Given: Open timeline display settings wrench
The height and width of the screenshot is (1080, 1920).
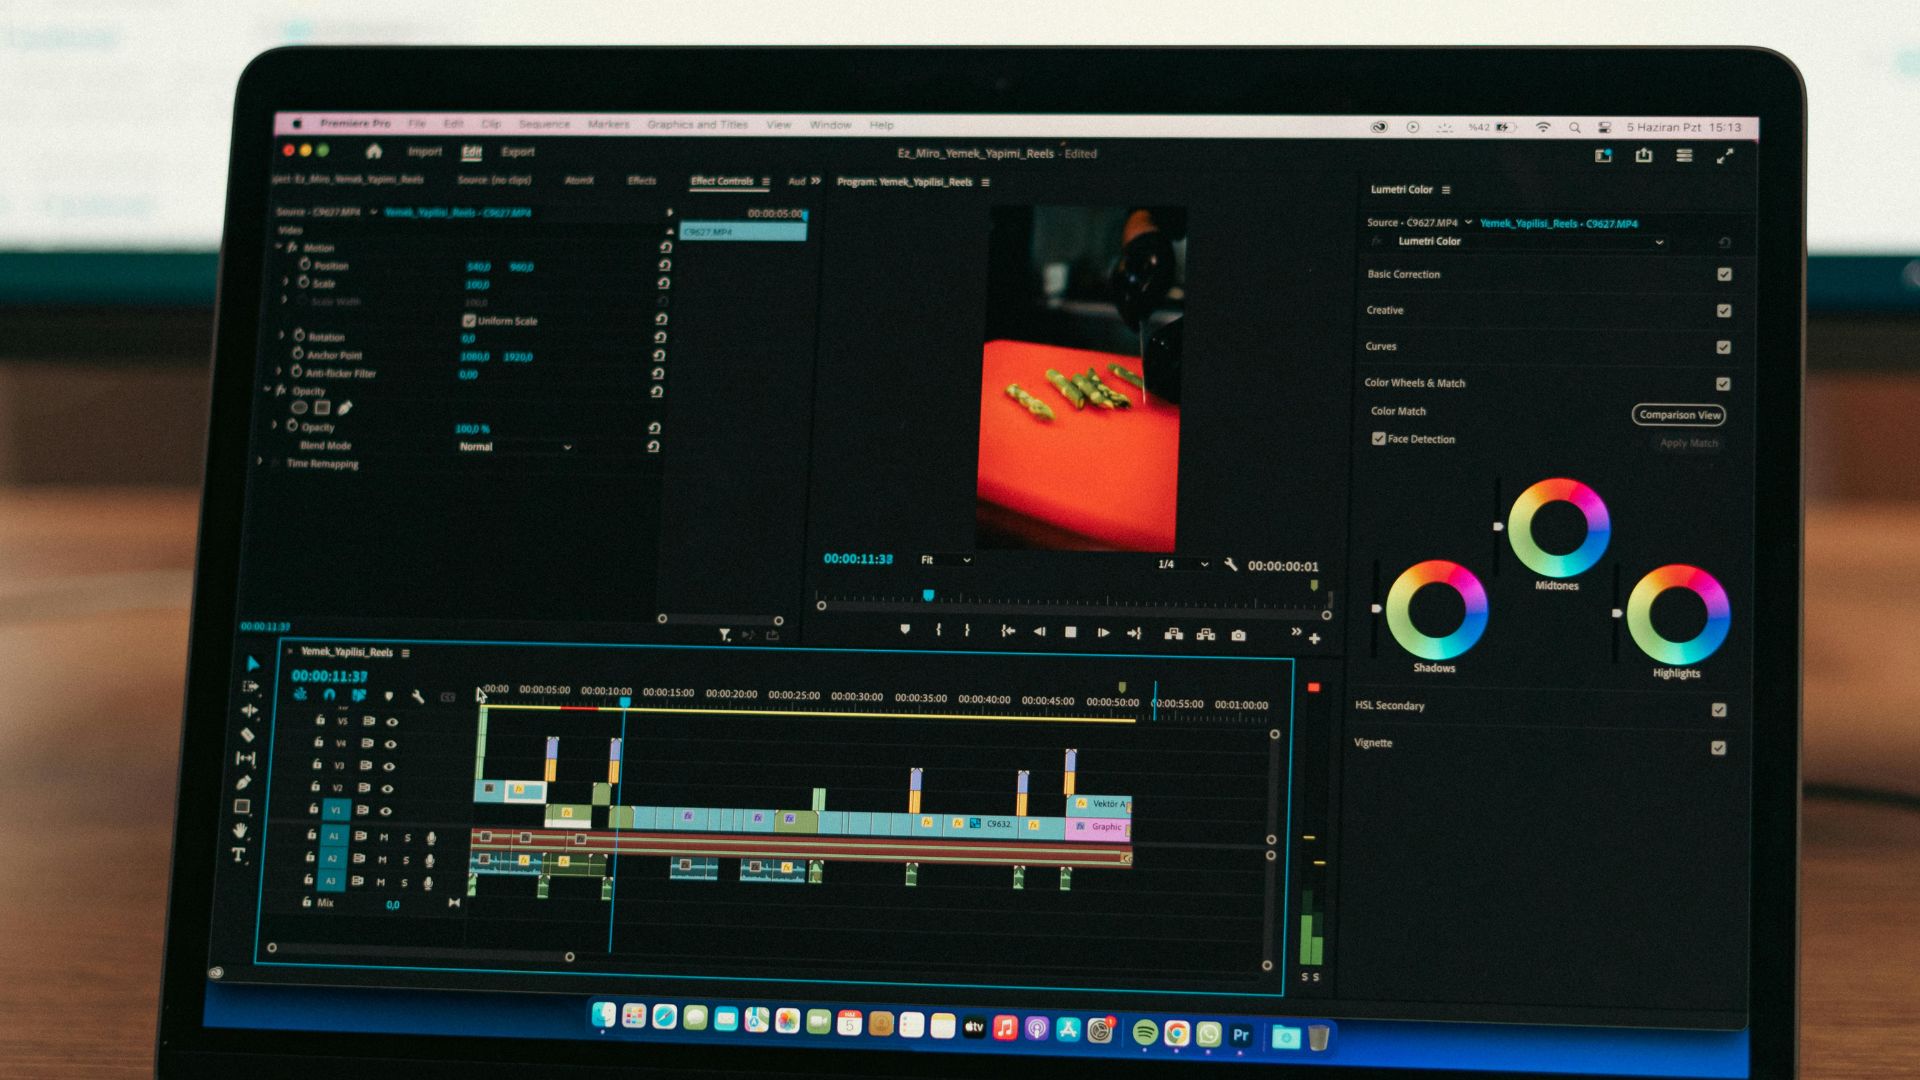Looking at the screenshot, I should point(418,696).
